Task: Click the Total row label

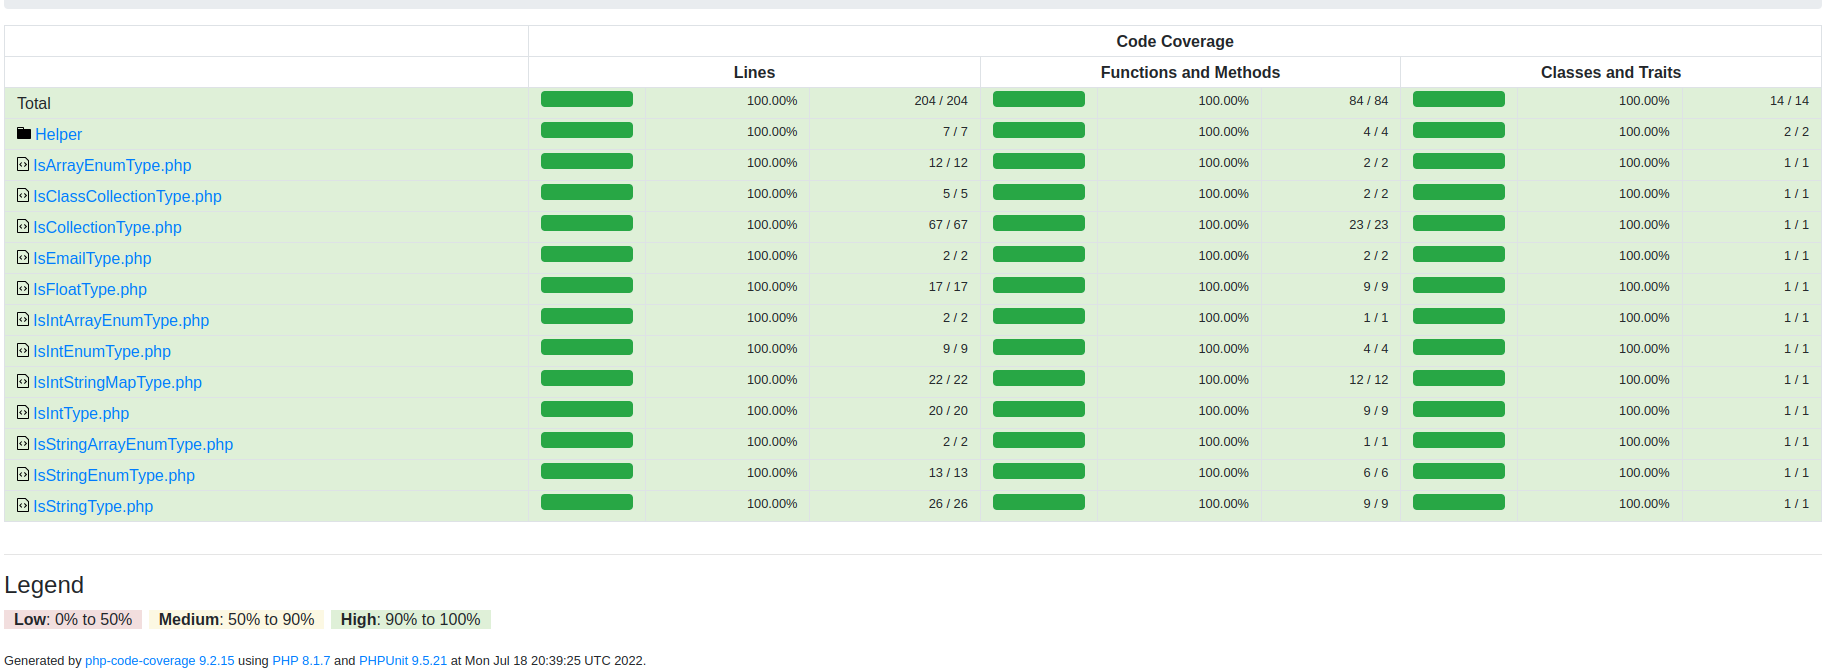Action: coord(34,103)
